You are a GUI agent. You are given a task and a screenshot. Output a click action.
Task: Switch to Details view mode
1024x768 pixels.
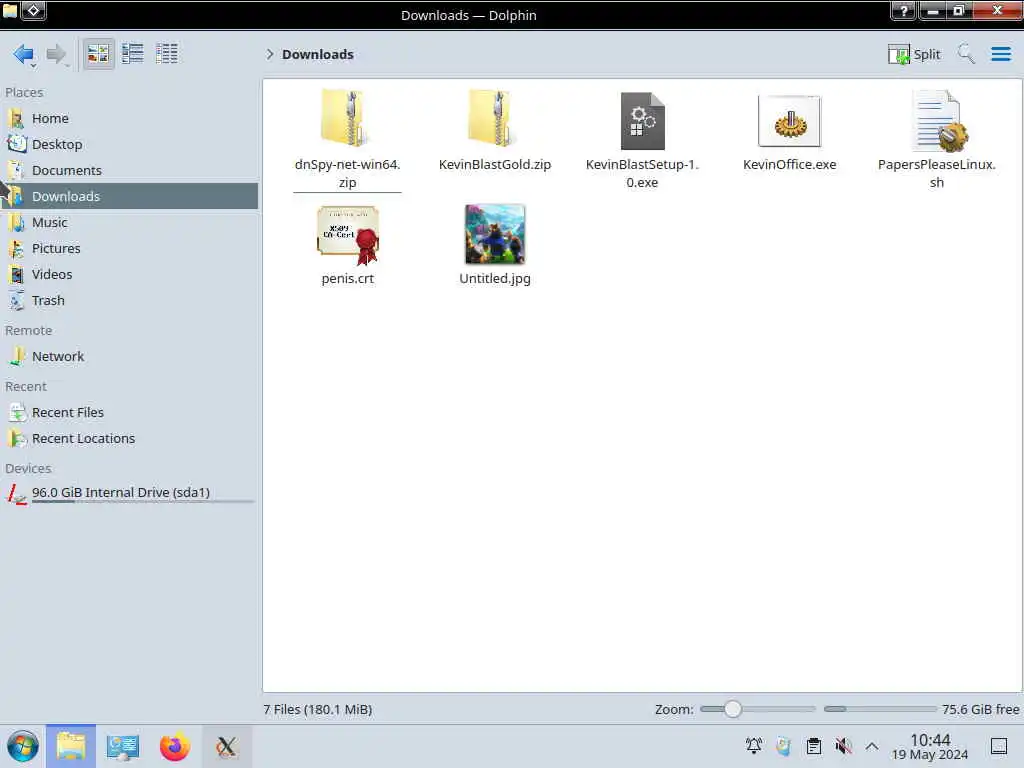pos(167,54)
